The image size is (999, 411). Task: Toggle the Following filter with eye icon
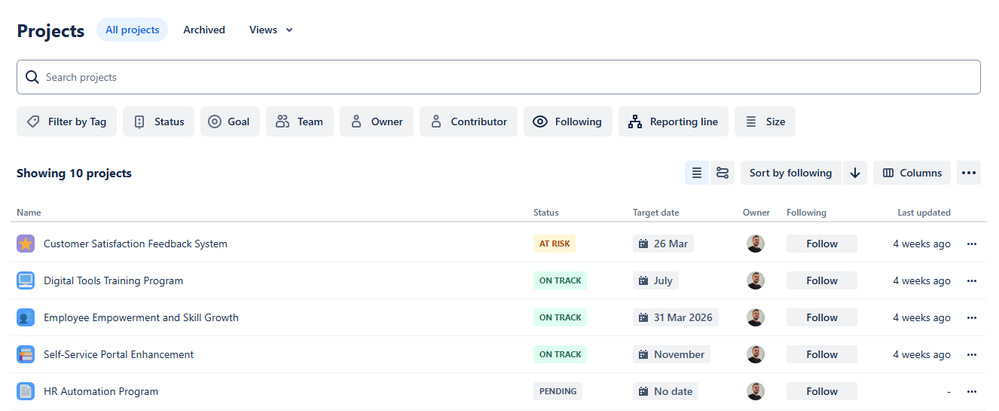568,122
